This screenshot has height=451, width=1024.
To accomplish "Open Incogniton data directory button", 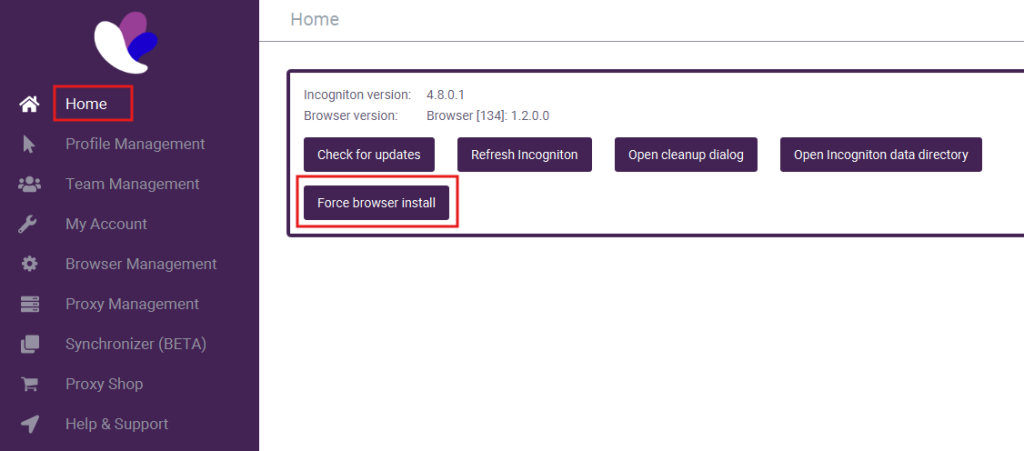I will [x=880, y=155].
